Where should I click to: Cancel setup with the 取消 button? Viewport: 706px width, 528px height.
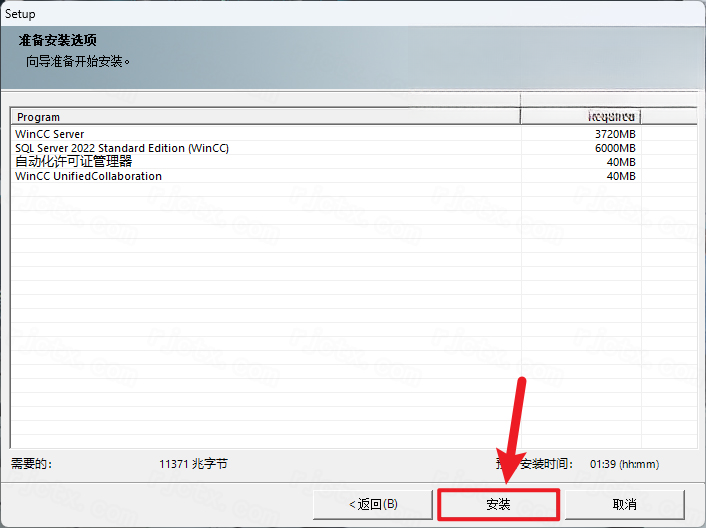click(x=625, y=504)
